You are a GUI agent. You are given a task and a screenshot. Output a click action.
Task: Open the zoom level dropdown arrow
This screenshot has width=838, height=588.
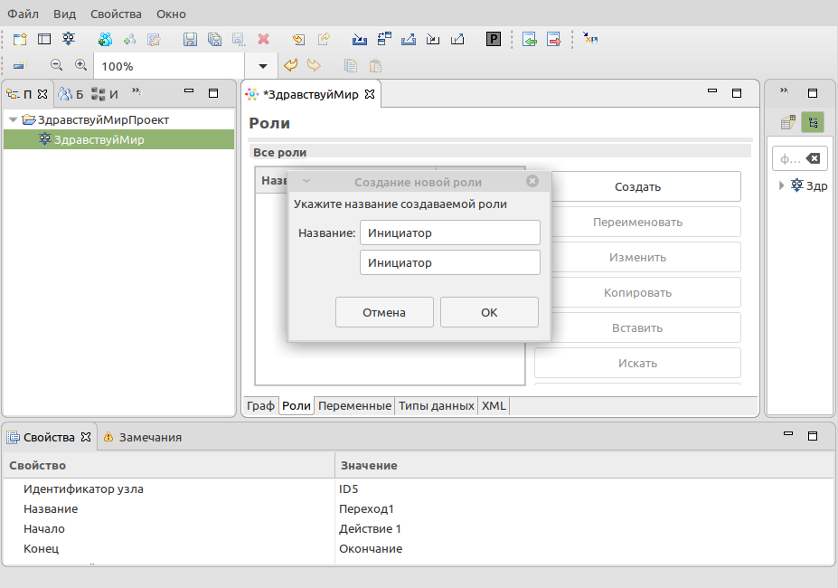(x=262, y=66)
